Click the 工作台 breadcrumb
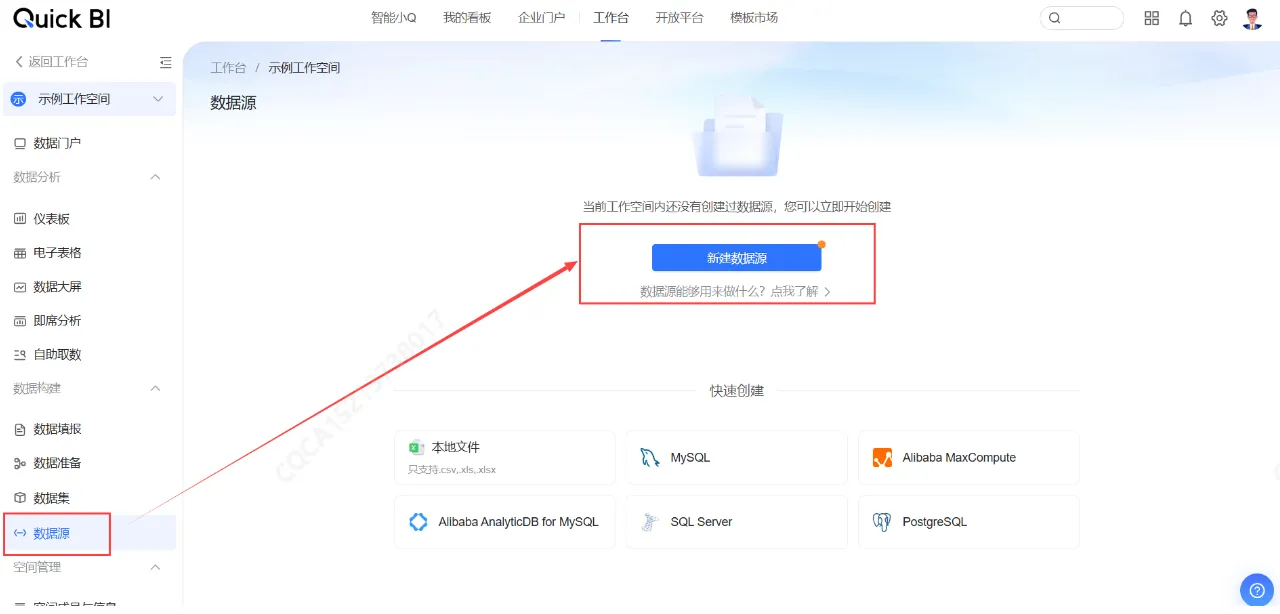 [228, 68]
